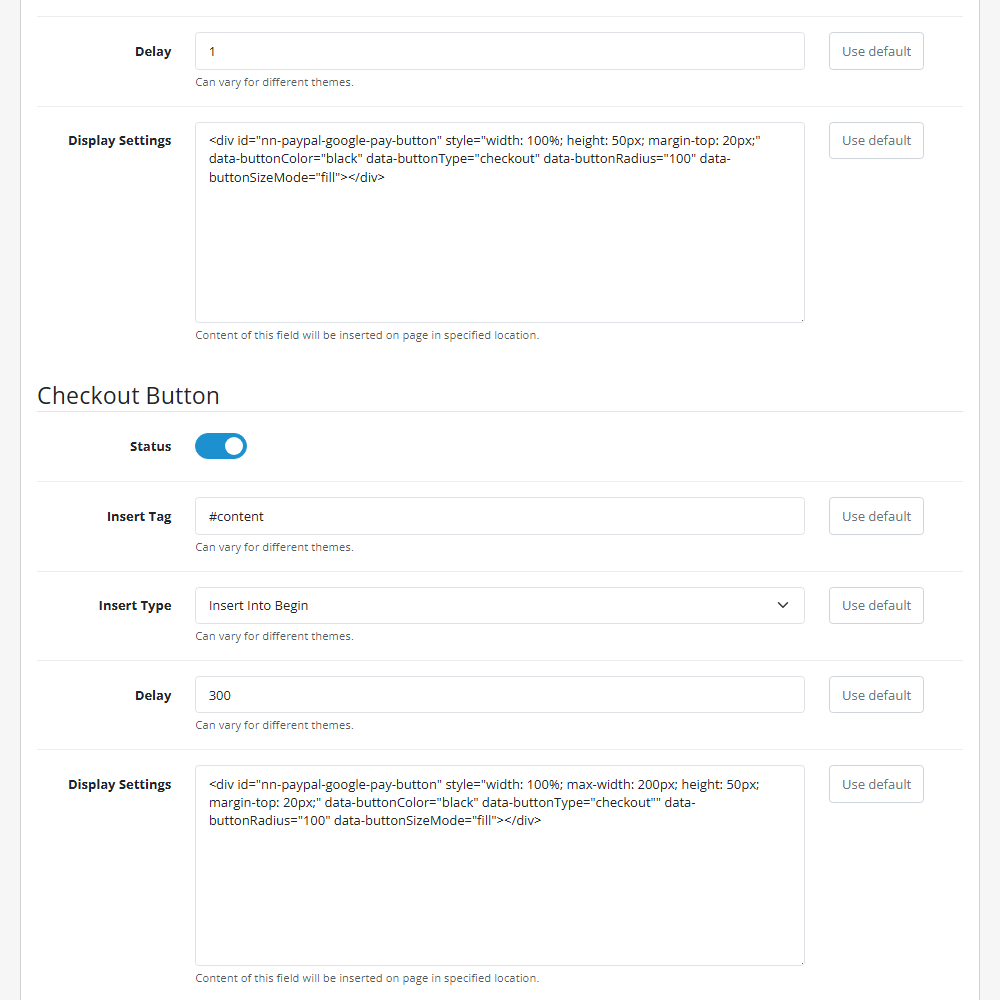The width and height of the screenshot is (1000, 1000).
Task: Click Use default beside Insert Tag field
Action: pos(876,516)
